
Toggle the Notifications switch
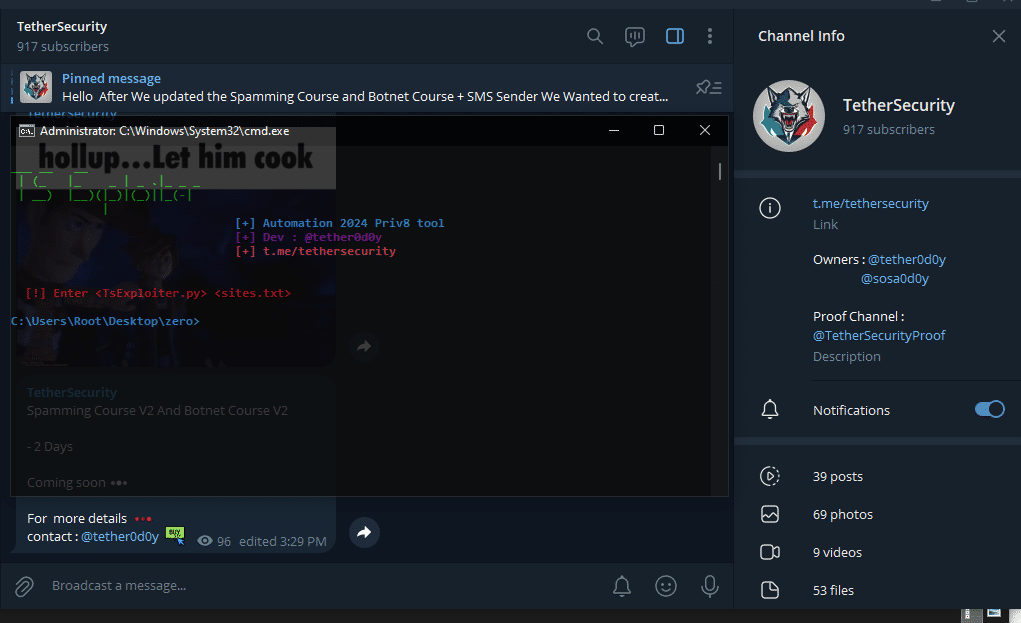pos(989,409)
